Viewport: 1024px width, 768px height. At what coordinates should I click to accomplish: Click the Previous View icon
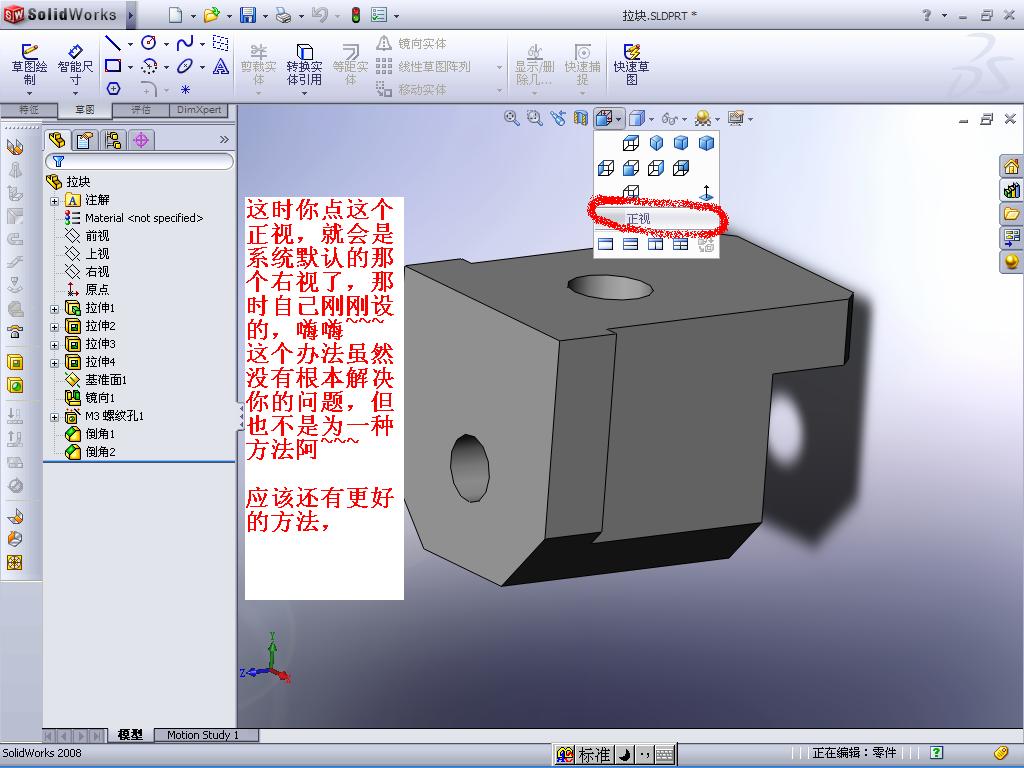coord(558,118)
